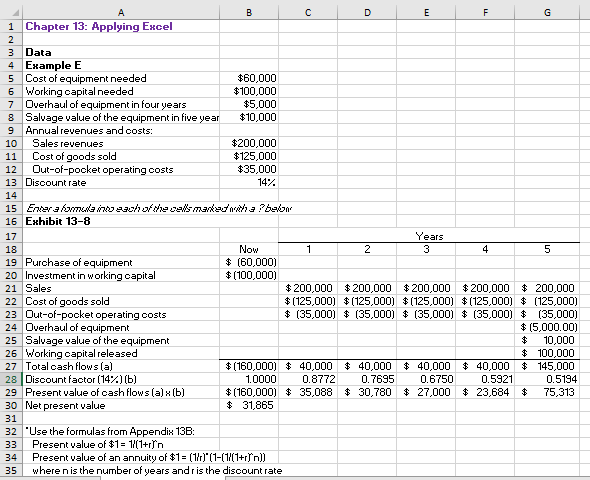Click Year 4 out-of-pocket operating costs cell
The width and height of the screenshot is (590, 480).
point(485,314)
